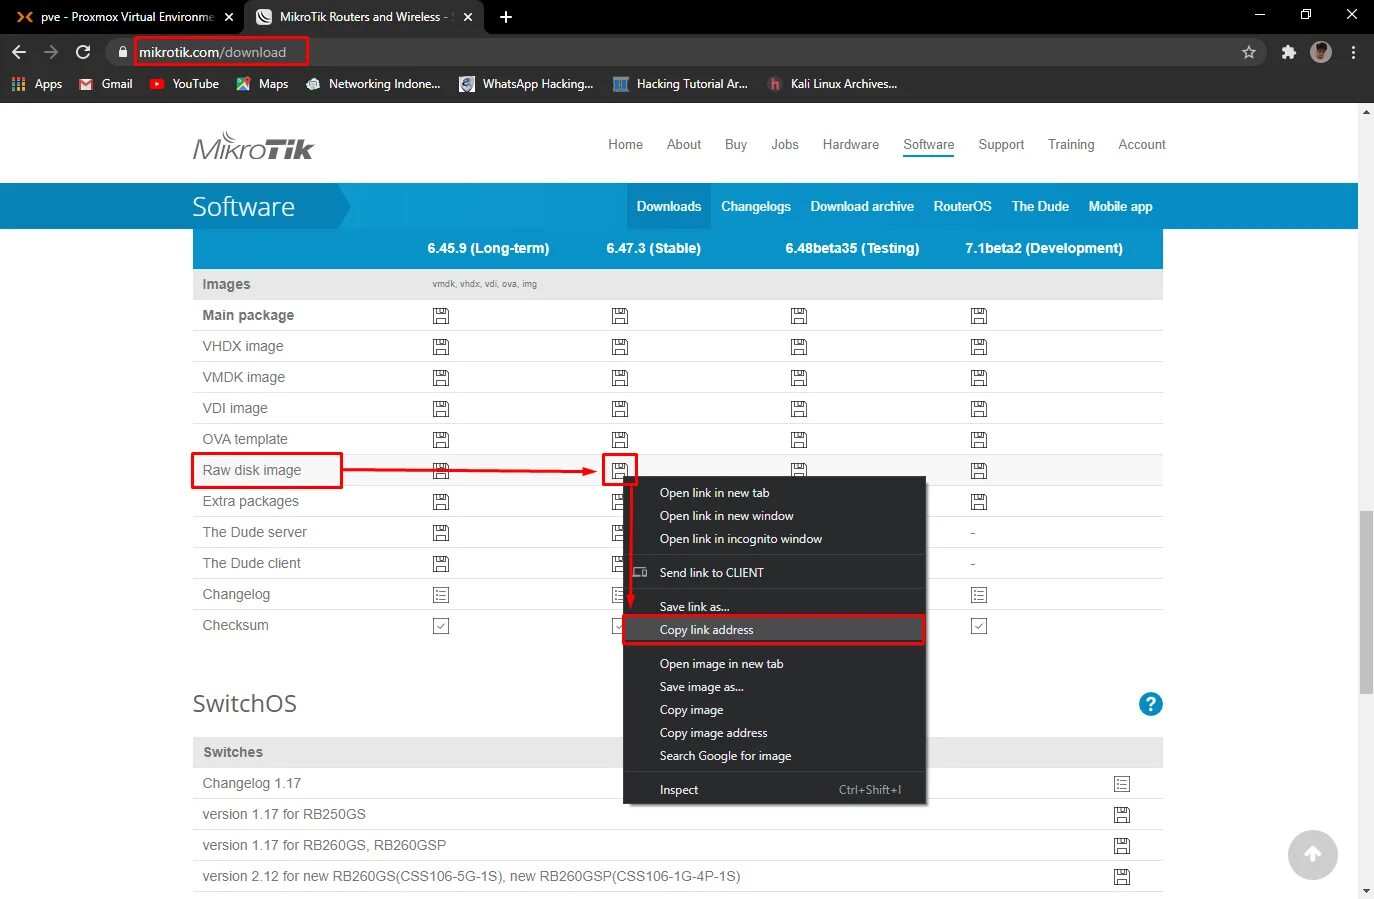This screenshot has width=1374, height=899.
Task: Open the Chrome profile avatar
Action: 1321,52
